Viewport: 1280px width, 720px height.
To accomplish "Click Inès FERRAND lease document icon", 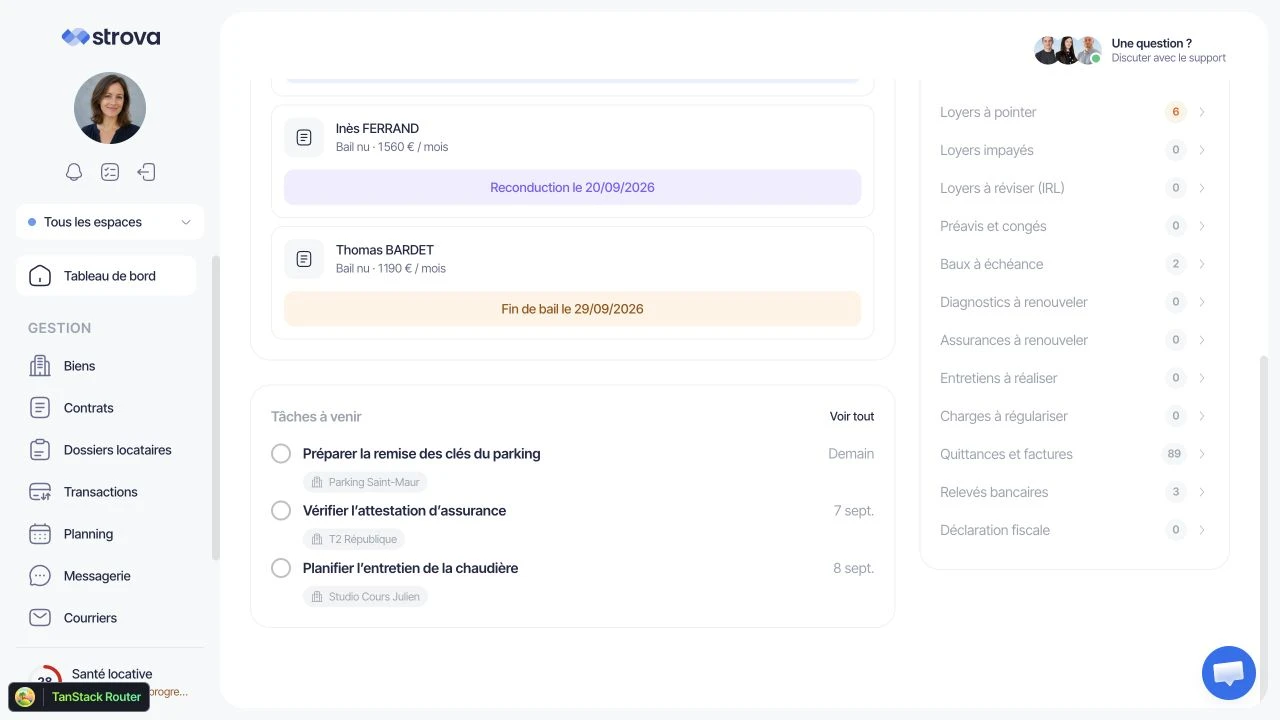I will click(x=304, y=138).
